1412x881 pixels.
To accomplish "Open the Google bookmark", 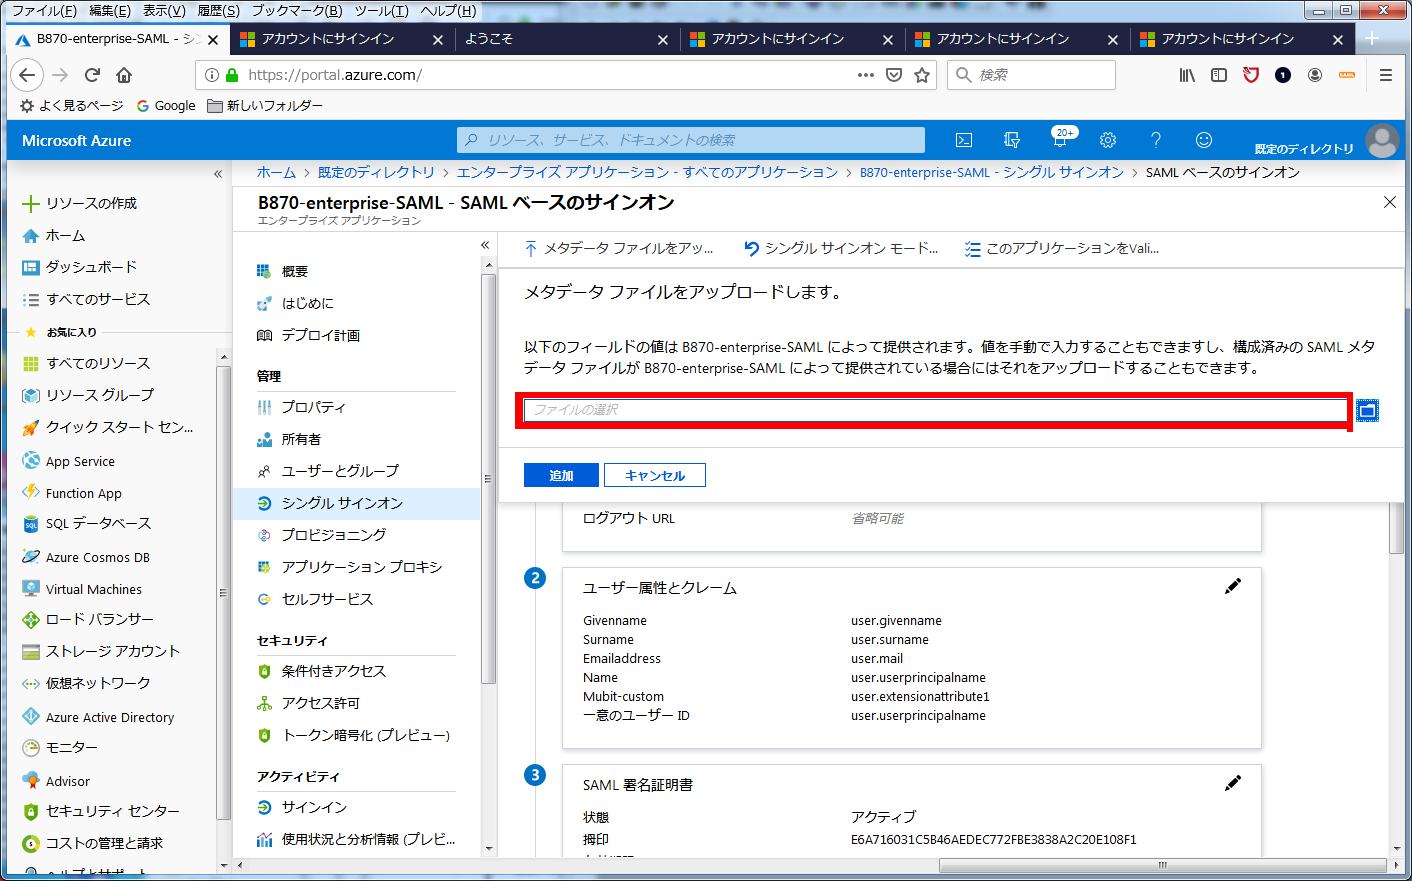I will pyautogui.click(x=166, y=105).
